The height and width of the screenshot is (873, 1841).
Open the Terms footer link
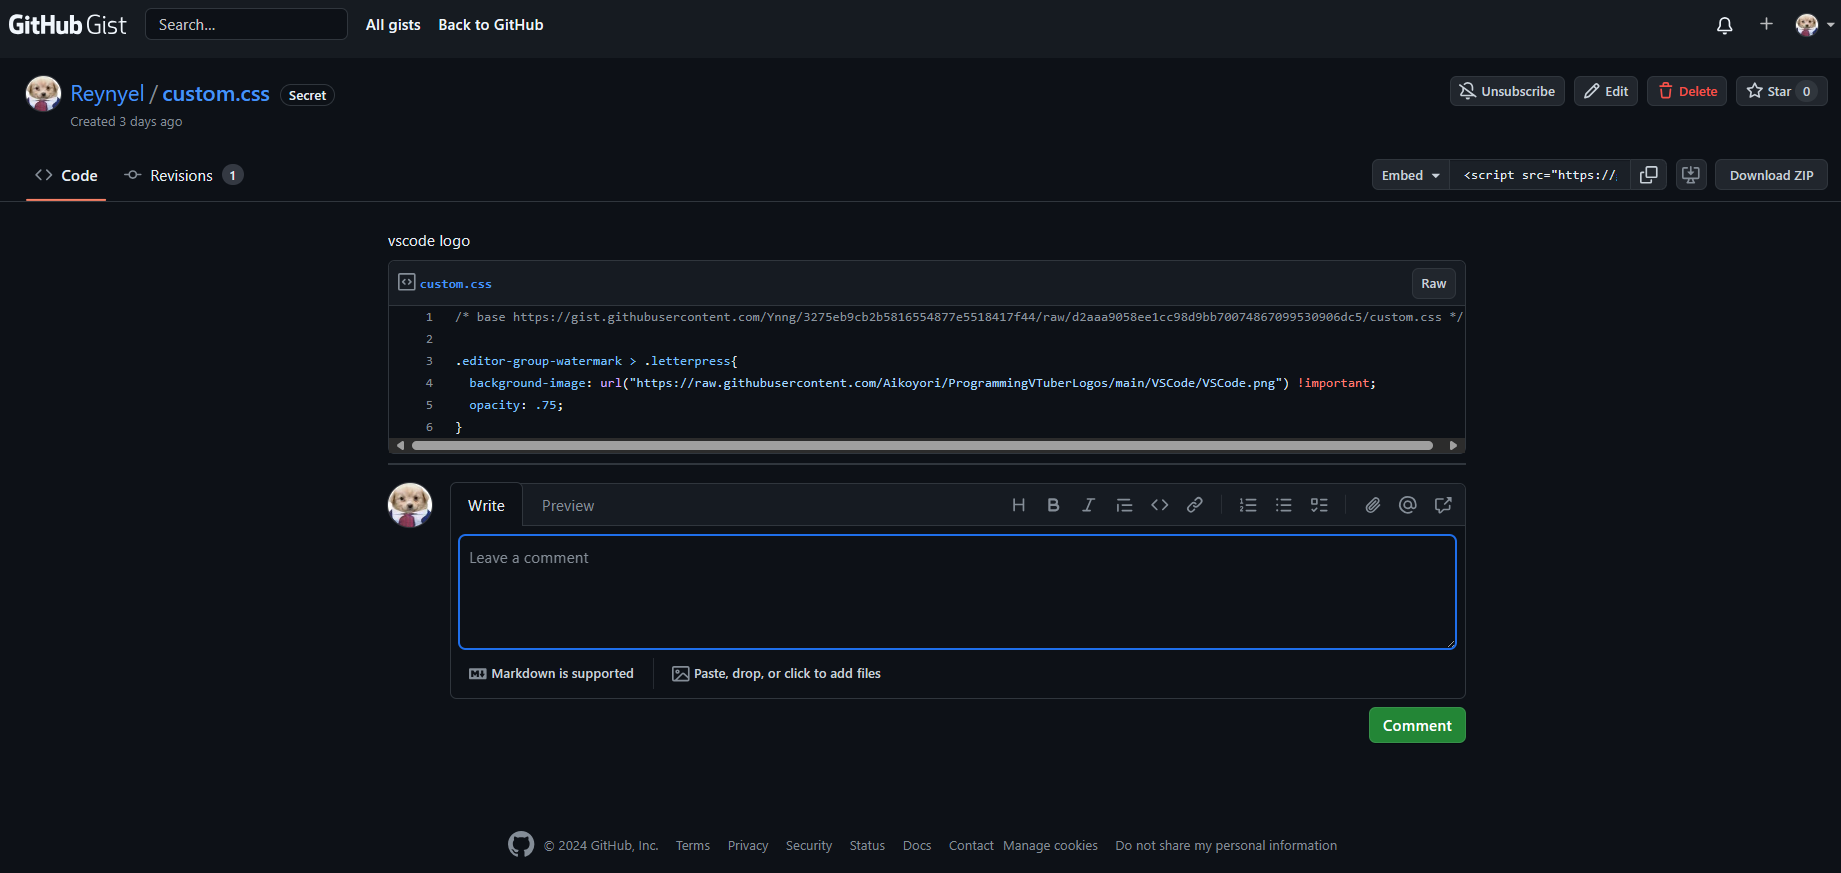tap(693, 846)
